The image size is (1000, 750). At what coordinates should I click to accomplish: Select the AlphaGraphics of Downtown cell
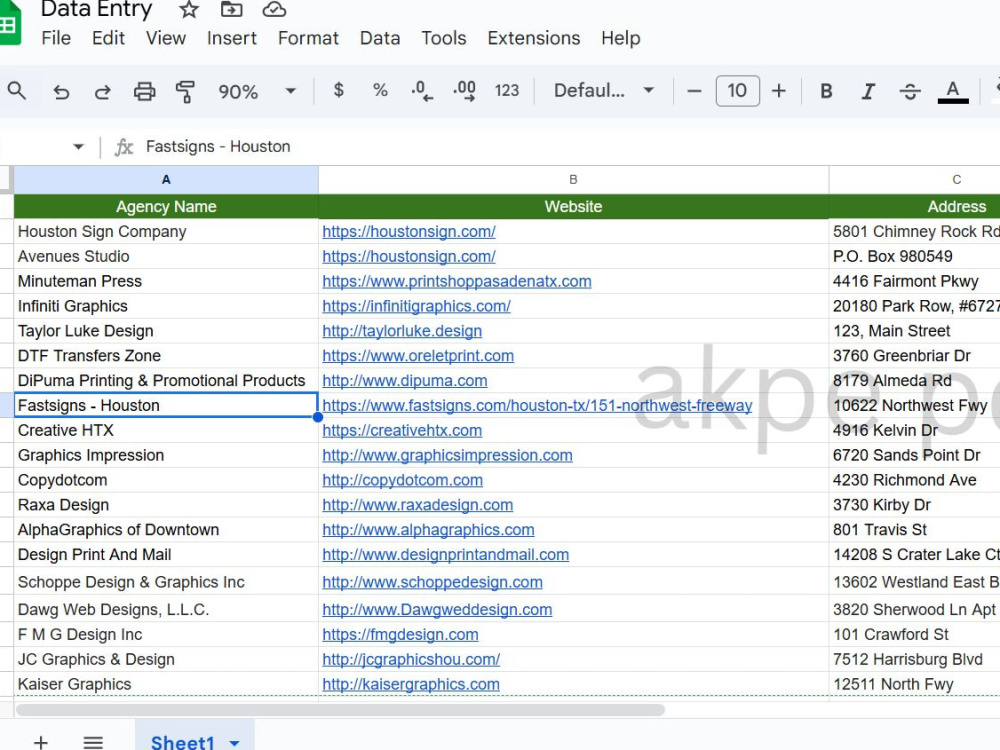[x=166, y=530]
